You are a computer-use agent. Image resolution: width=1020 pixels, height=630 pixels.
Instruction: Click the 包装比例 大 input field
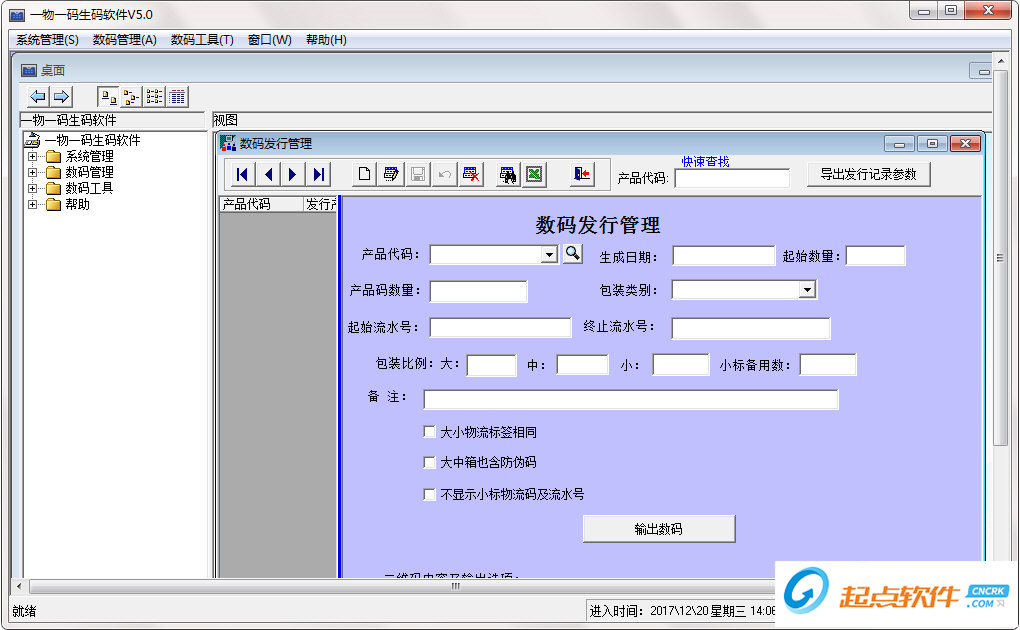[491, 365]
